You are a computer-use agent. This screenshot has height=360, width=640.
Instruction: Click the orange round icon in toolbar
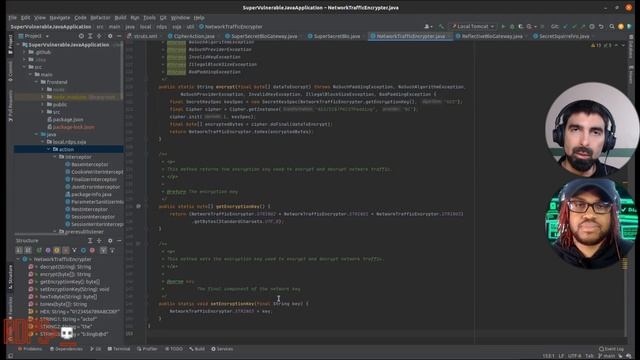click(x=621, y=27)
